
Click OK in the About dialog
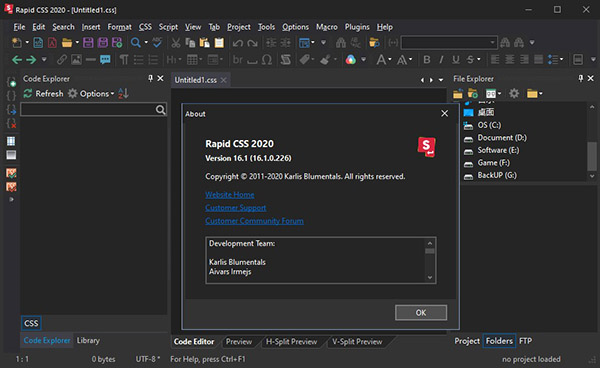click(421, 313)
